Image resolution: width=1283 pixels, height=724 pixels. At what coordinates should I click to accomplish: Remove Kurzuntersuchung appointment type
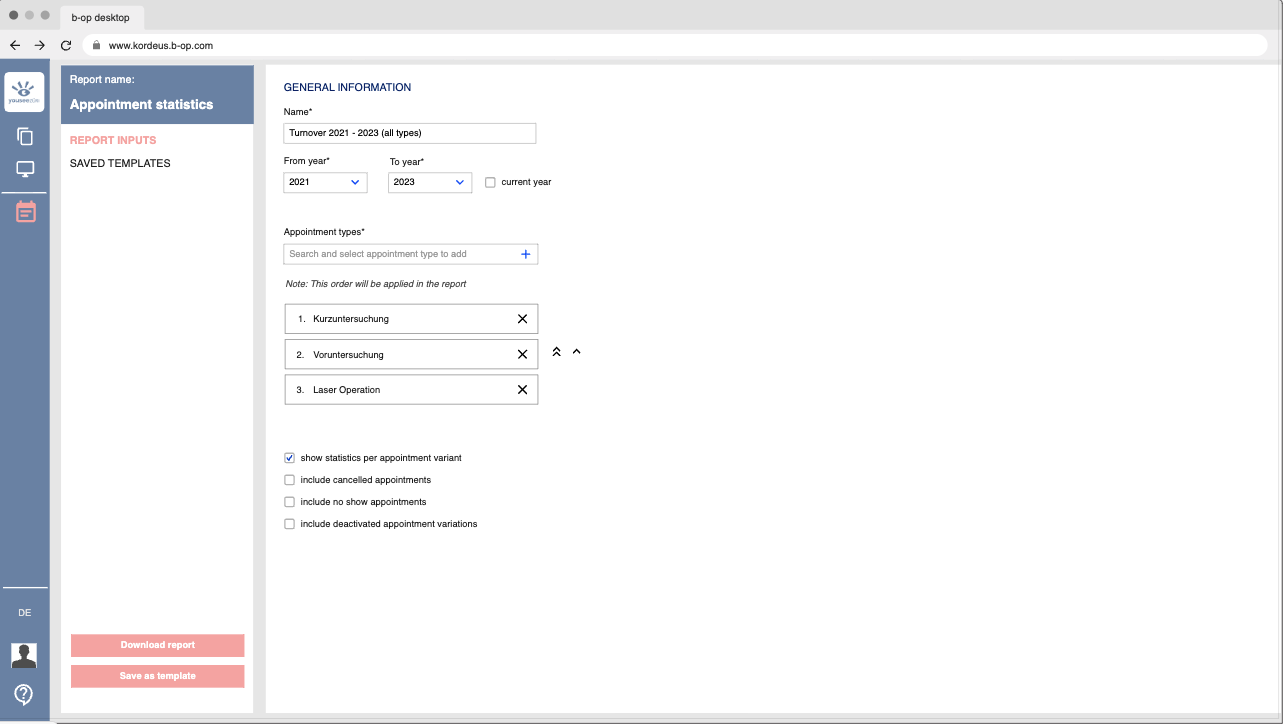pyautogui.click(x=522, y=319)
